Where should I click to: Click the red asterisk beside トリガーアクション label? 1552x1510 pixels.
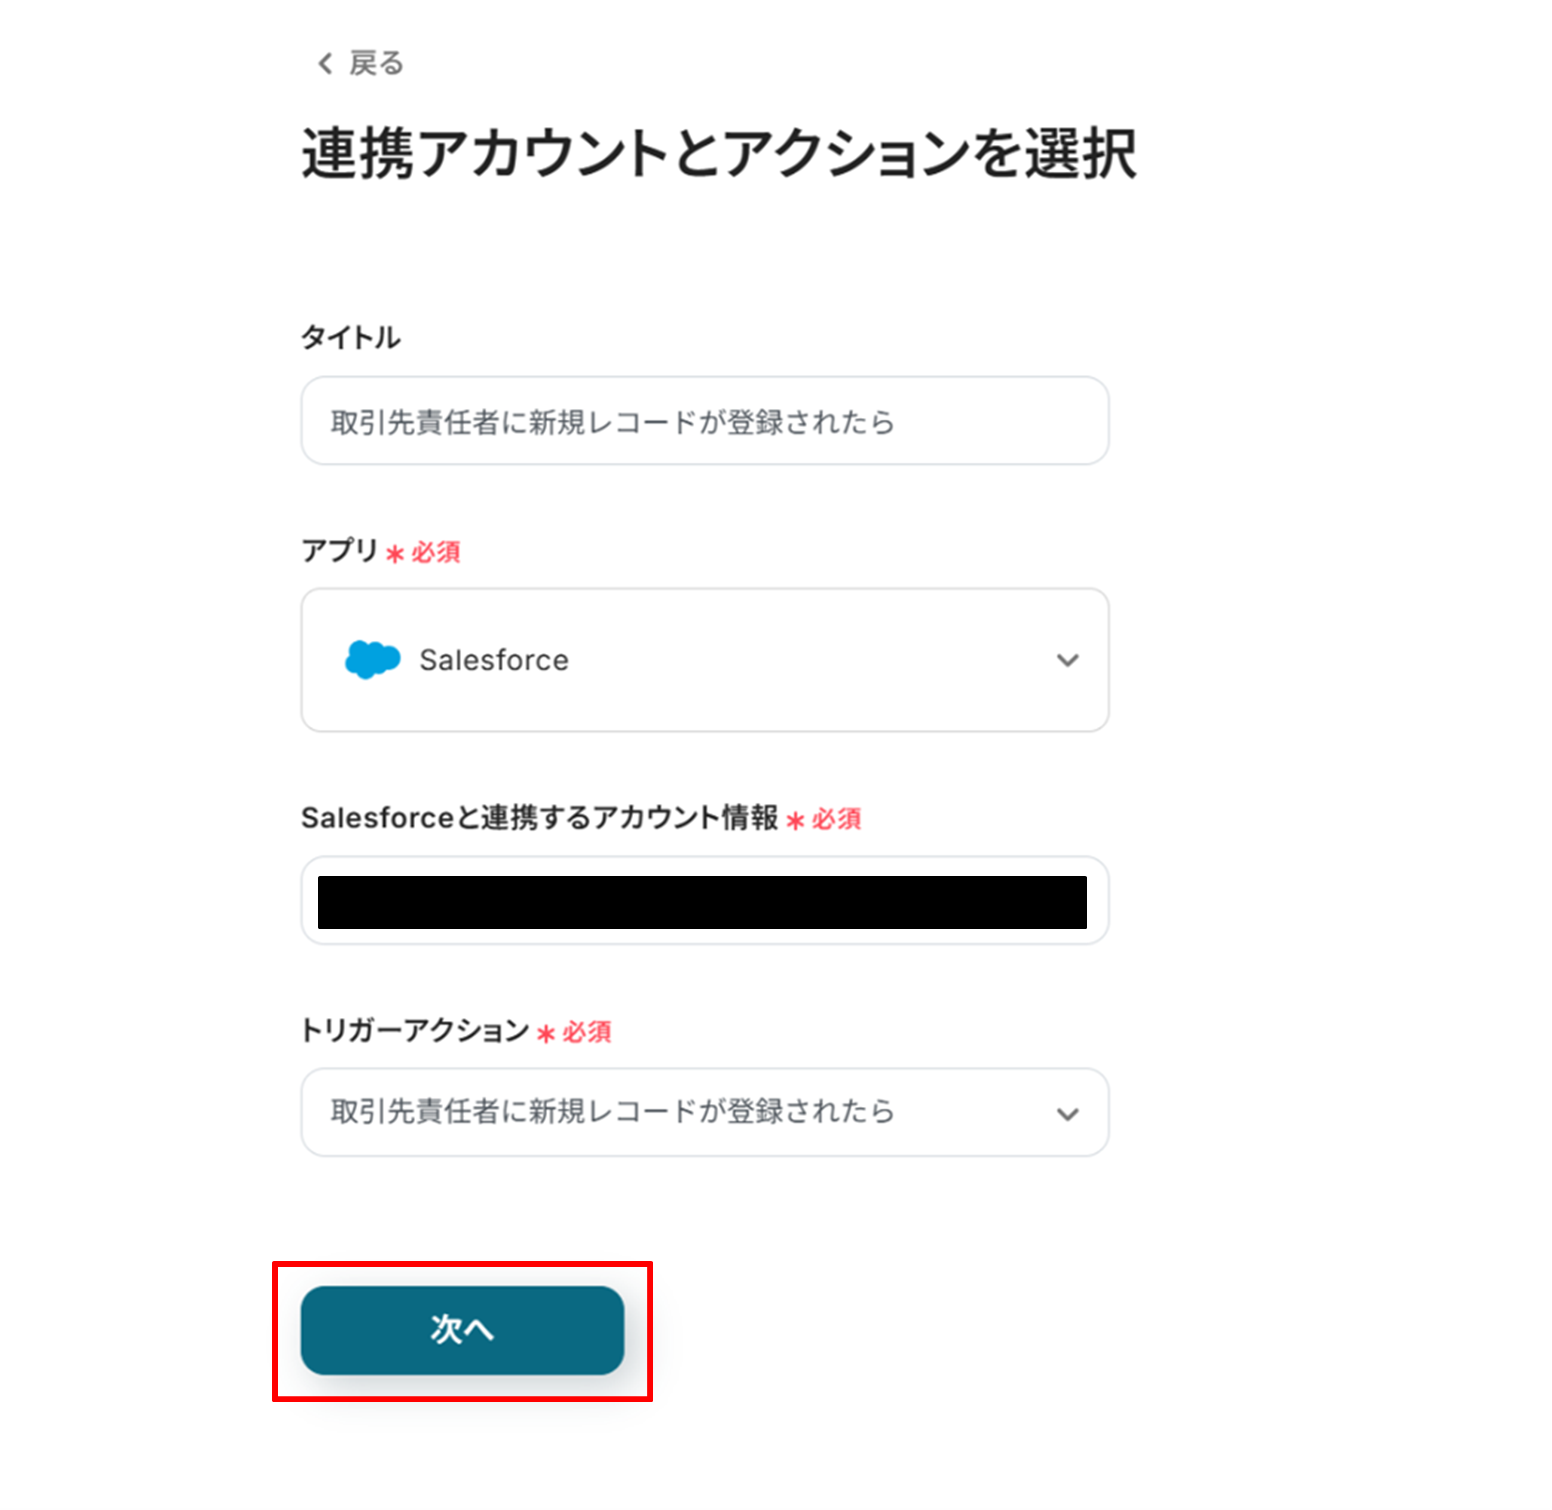coord(546,1034)
